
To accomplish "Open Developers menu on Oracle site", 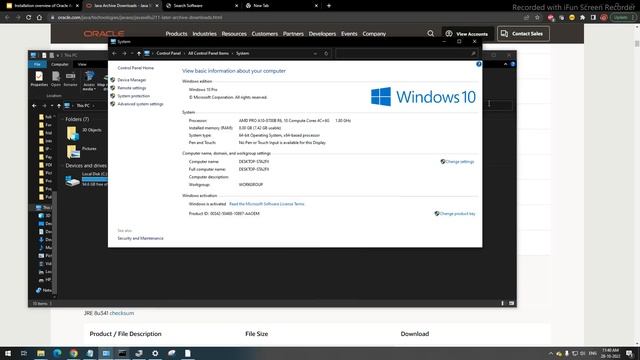I will (x=322, y=34).
